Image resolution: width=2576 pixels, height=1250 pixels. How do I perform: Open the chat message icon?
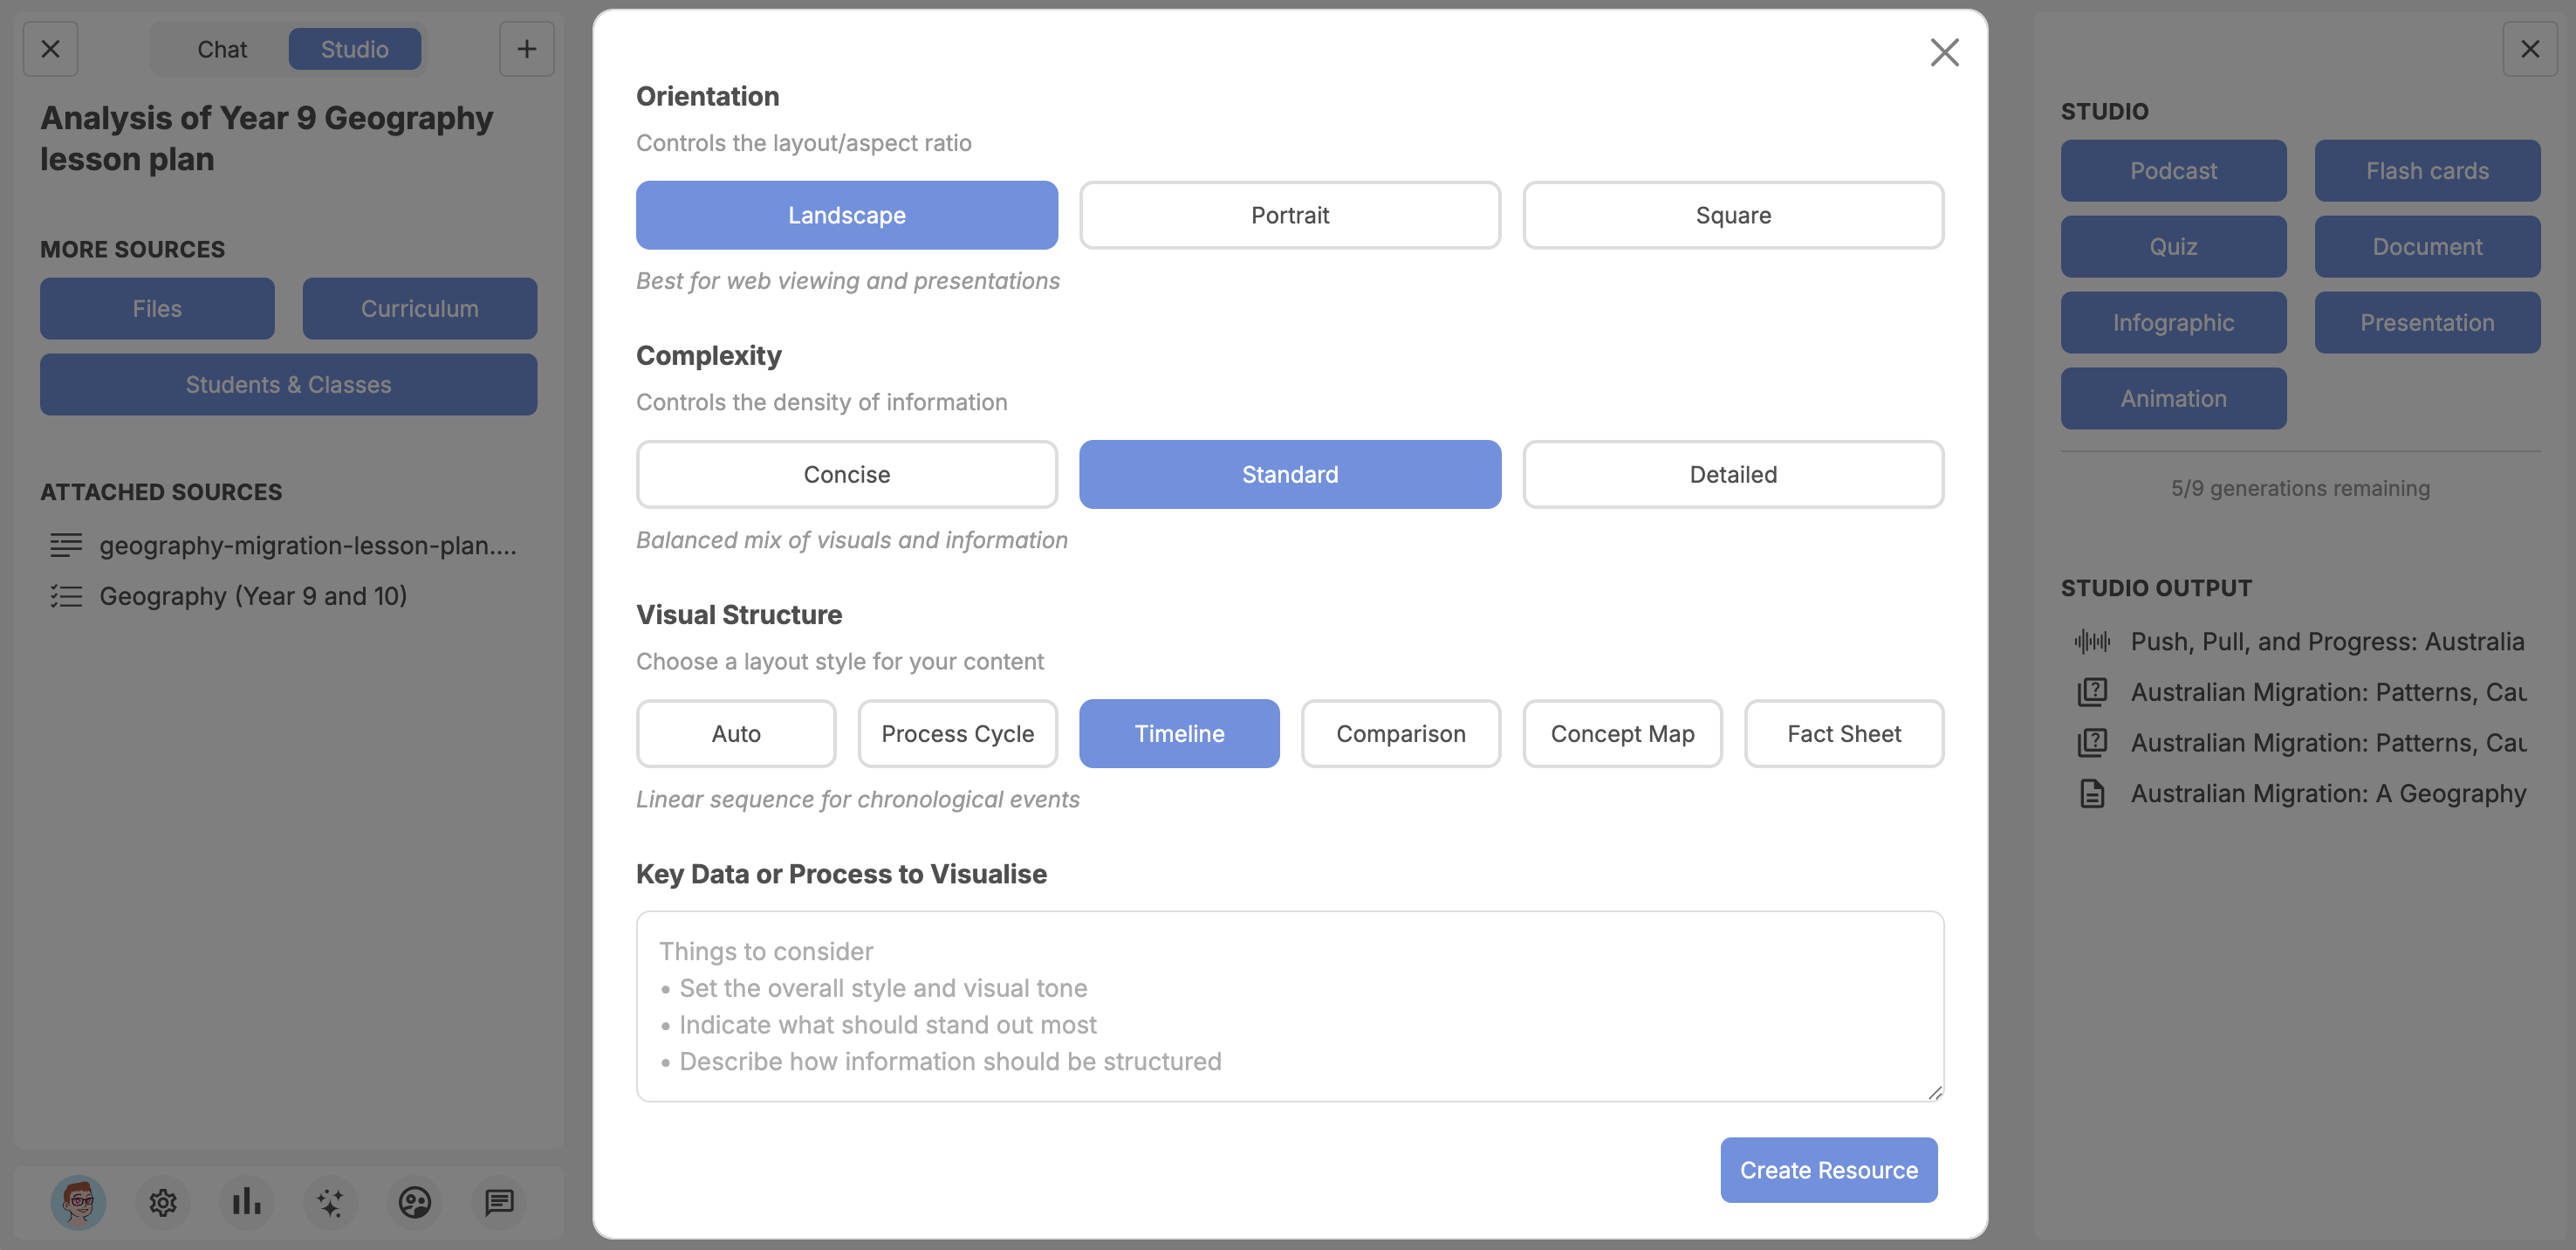click(x=499, y=1202)
